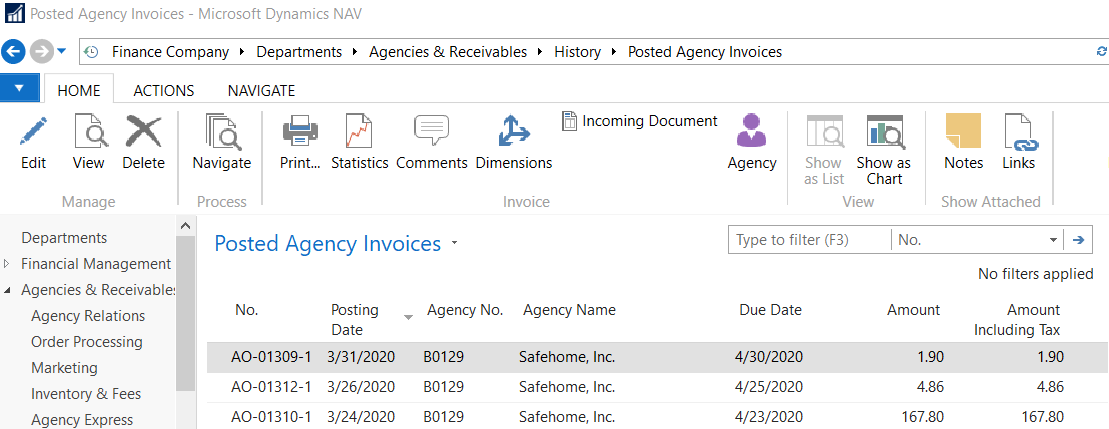Open the Comments for this invoice
Screen dimensions: 1109x429
[431, 133]
